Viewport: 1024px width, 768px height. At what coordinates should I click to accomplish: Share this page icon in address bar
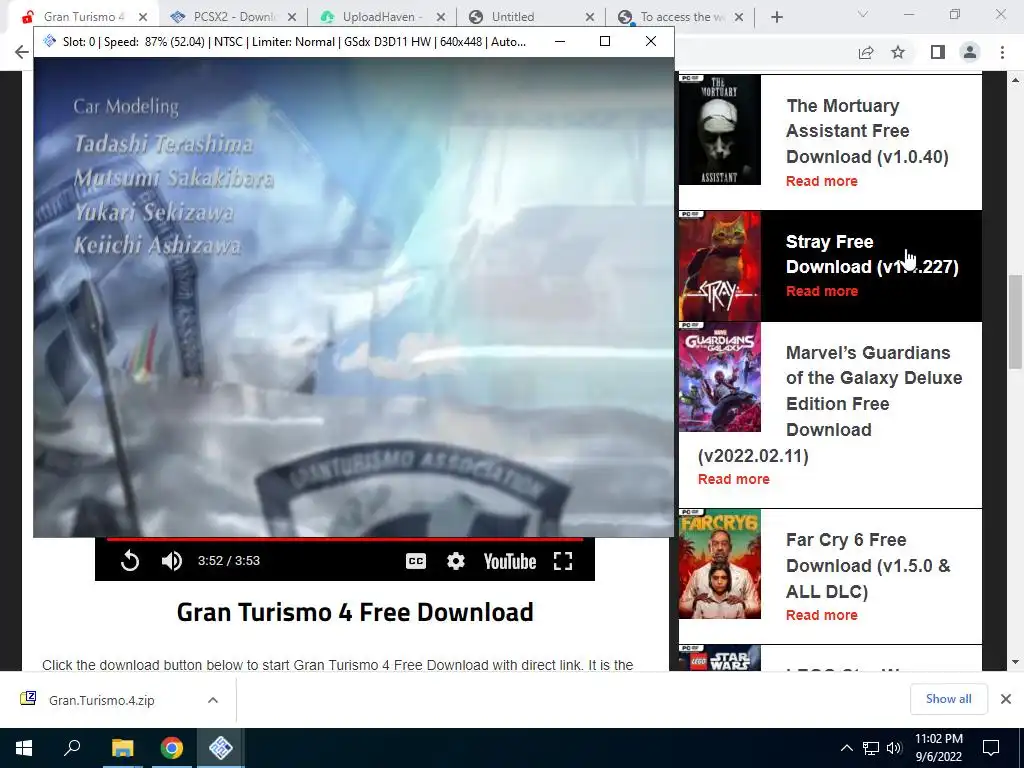pos(866,52)
